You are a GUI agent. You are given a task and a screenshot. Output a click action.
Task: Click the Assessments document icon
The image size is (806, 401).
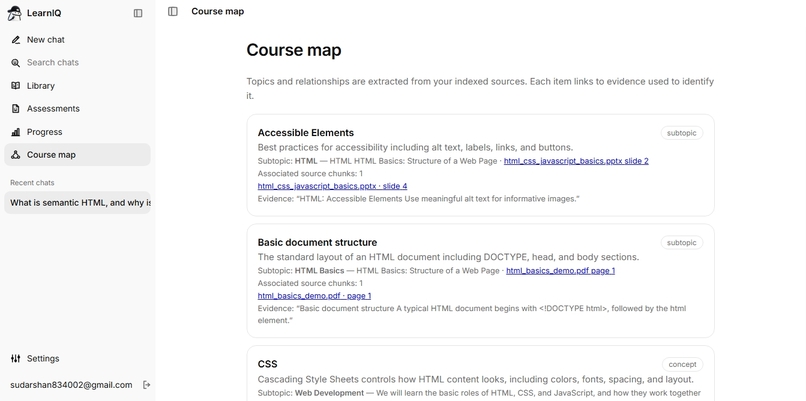pos(16,108)
